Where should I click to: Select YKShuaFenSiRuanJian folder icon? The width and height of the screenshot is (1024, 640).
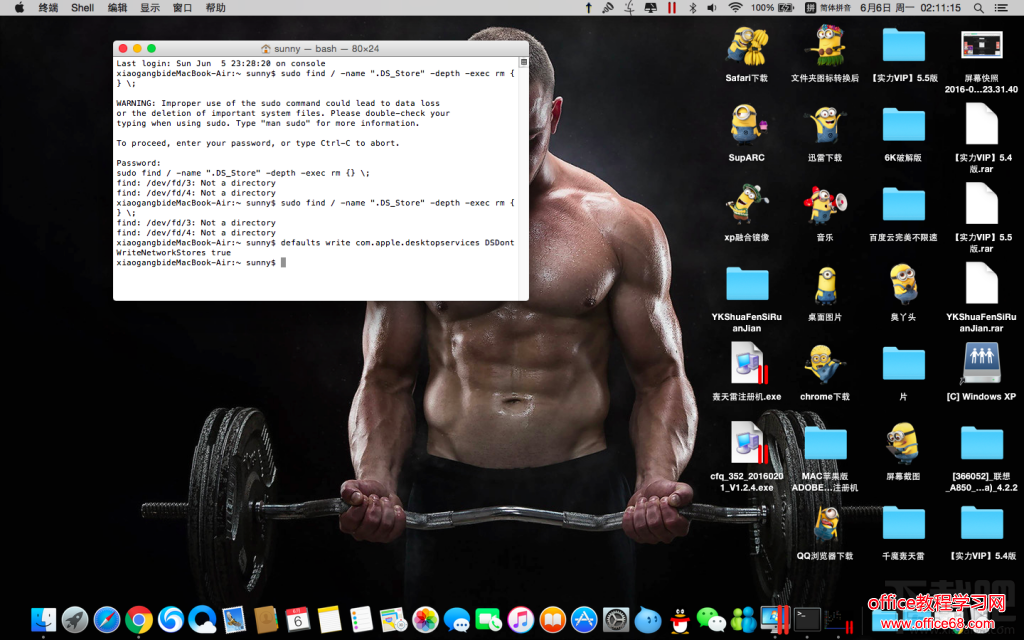[747, 283]
